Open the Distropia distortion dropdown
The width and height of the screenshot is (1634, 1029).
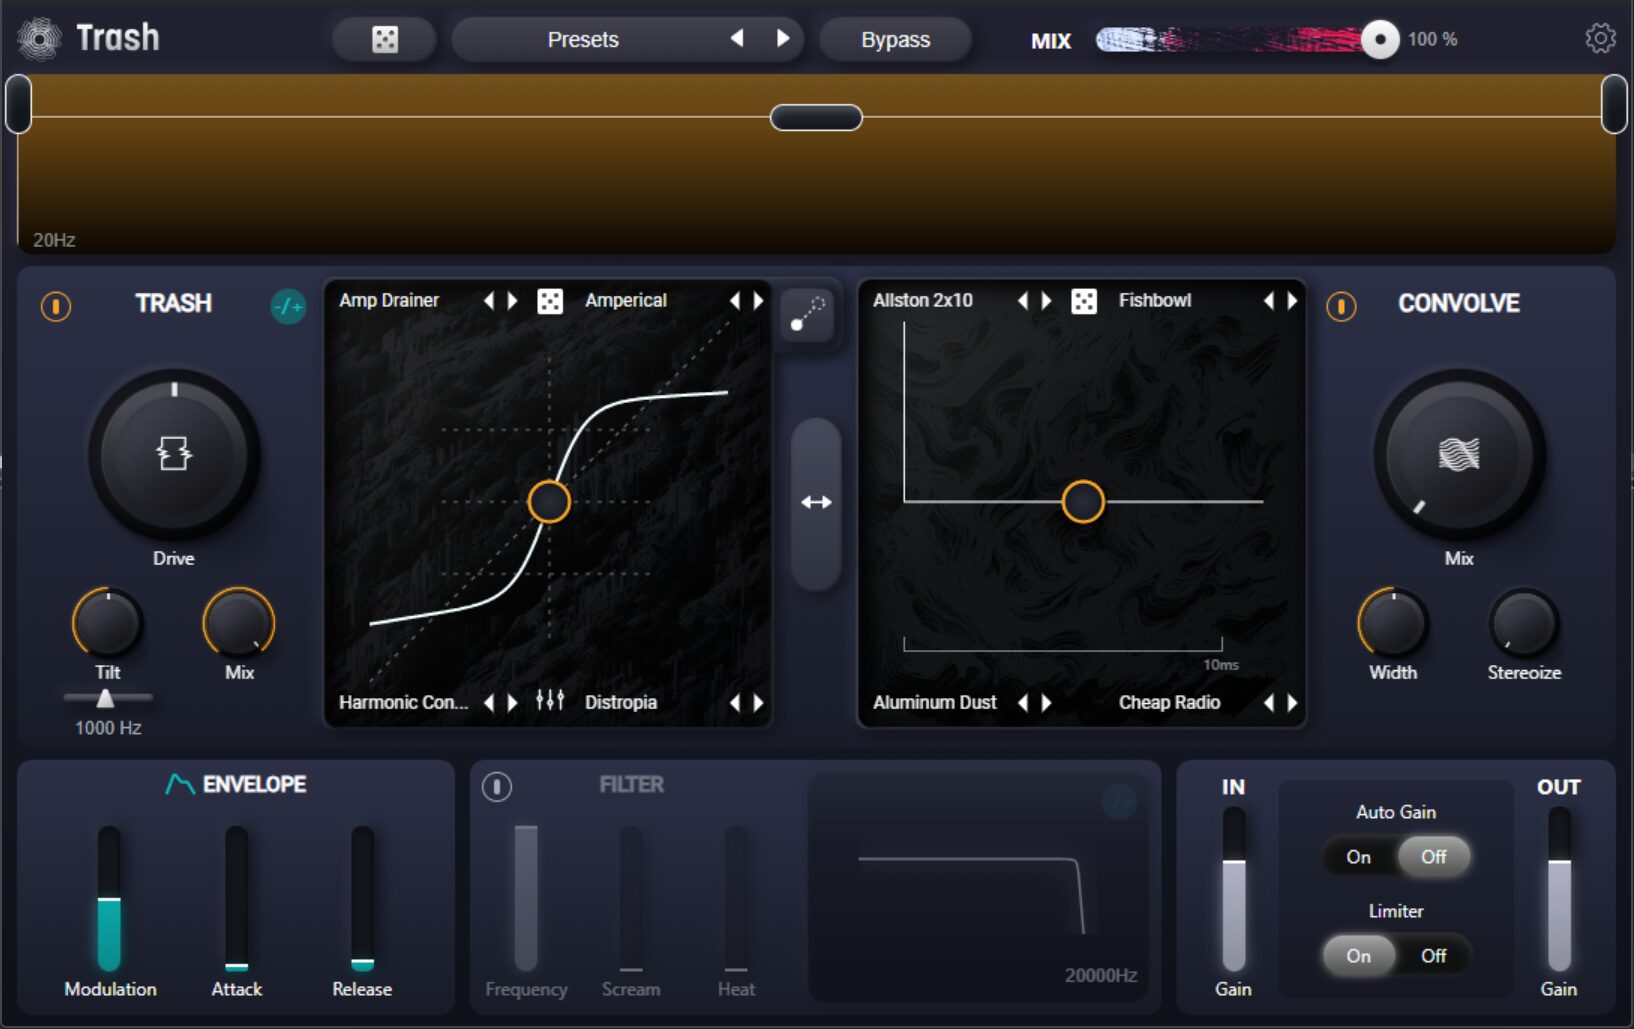(621, 702)
